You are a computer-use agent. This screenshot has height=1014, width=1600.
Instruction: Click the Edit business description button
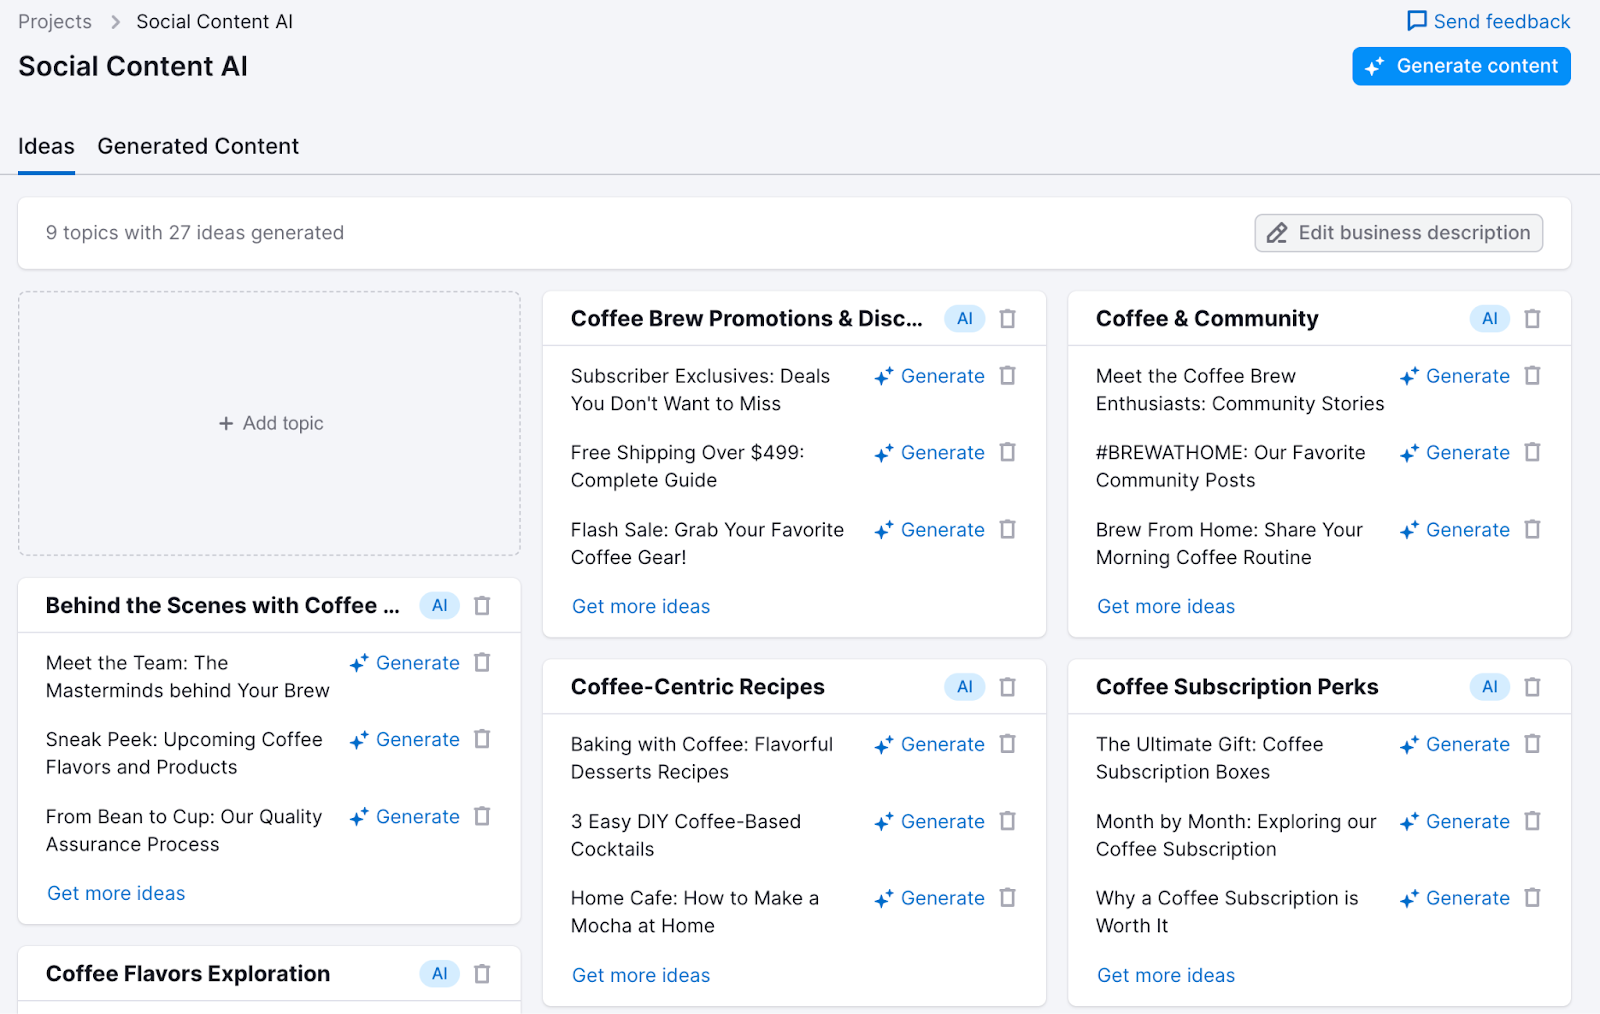coord(1398,233)
